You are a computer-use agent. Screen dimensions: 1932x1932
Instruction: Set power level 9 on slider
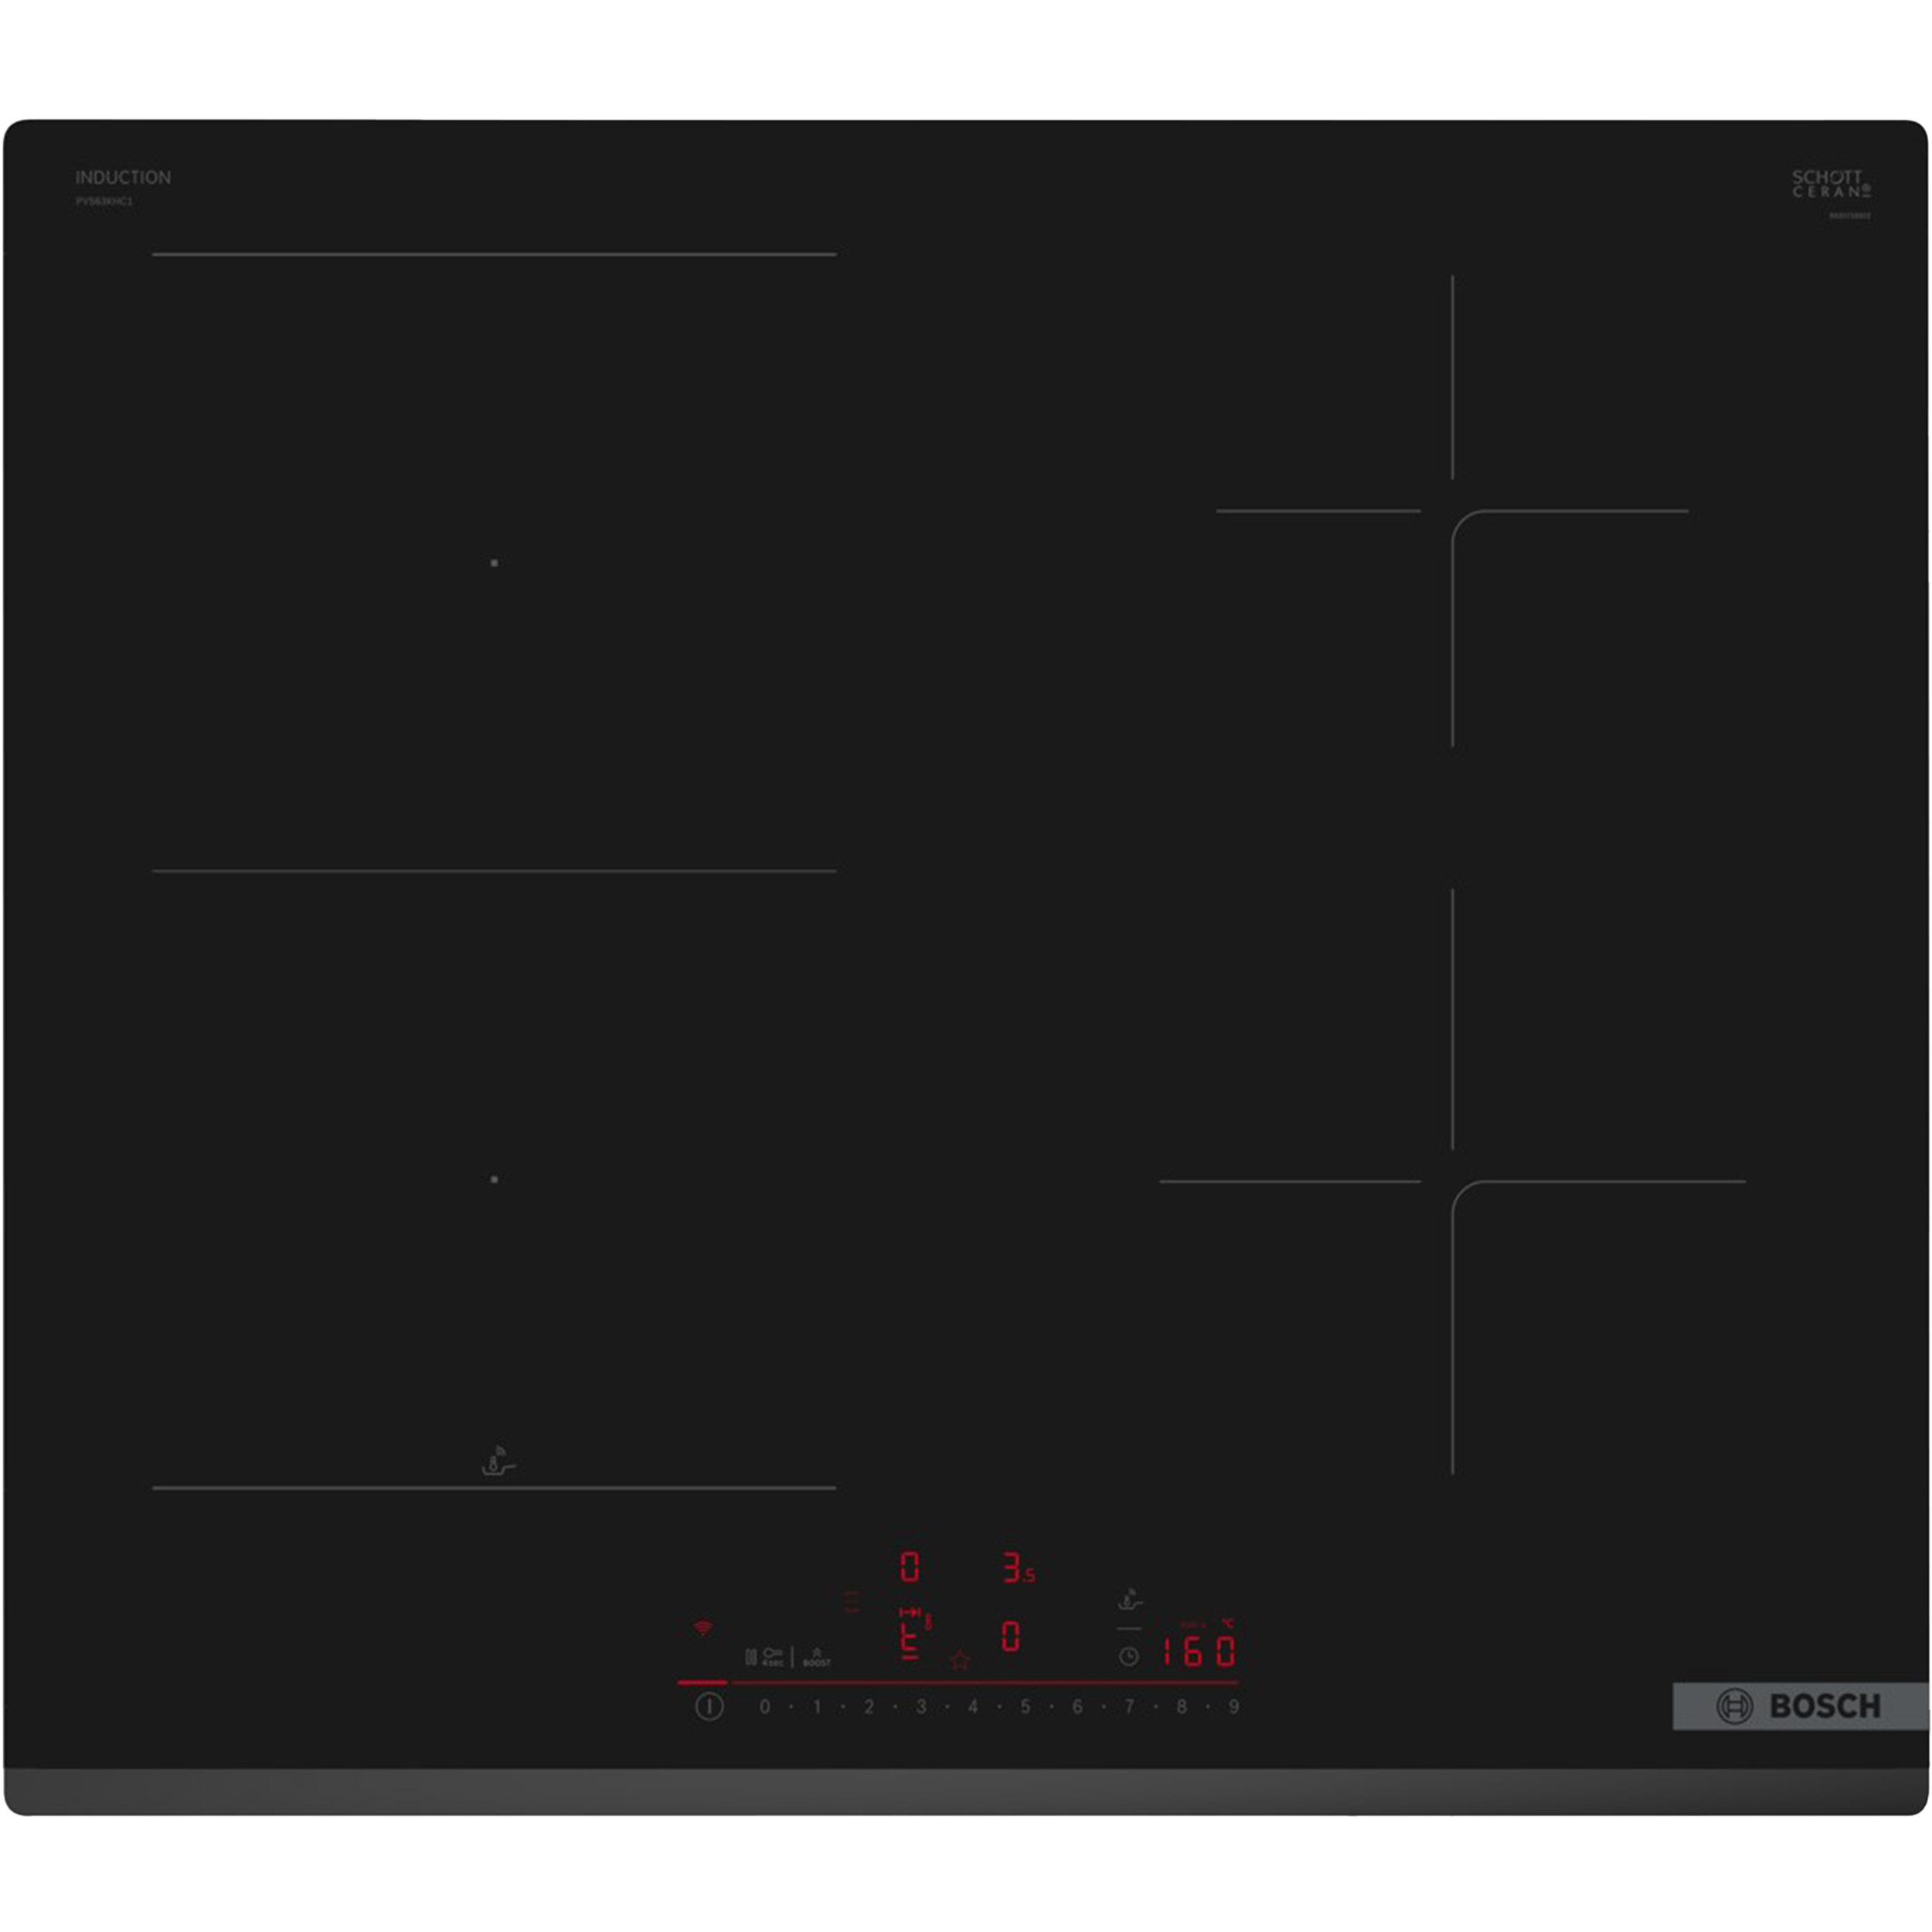(1234, 1707)
